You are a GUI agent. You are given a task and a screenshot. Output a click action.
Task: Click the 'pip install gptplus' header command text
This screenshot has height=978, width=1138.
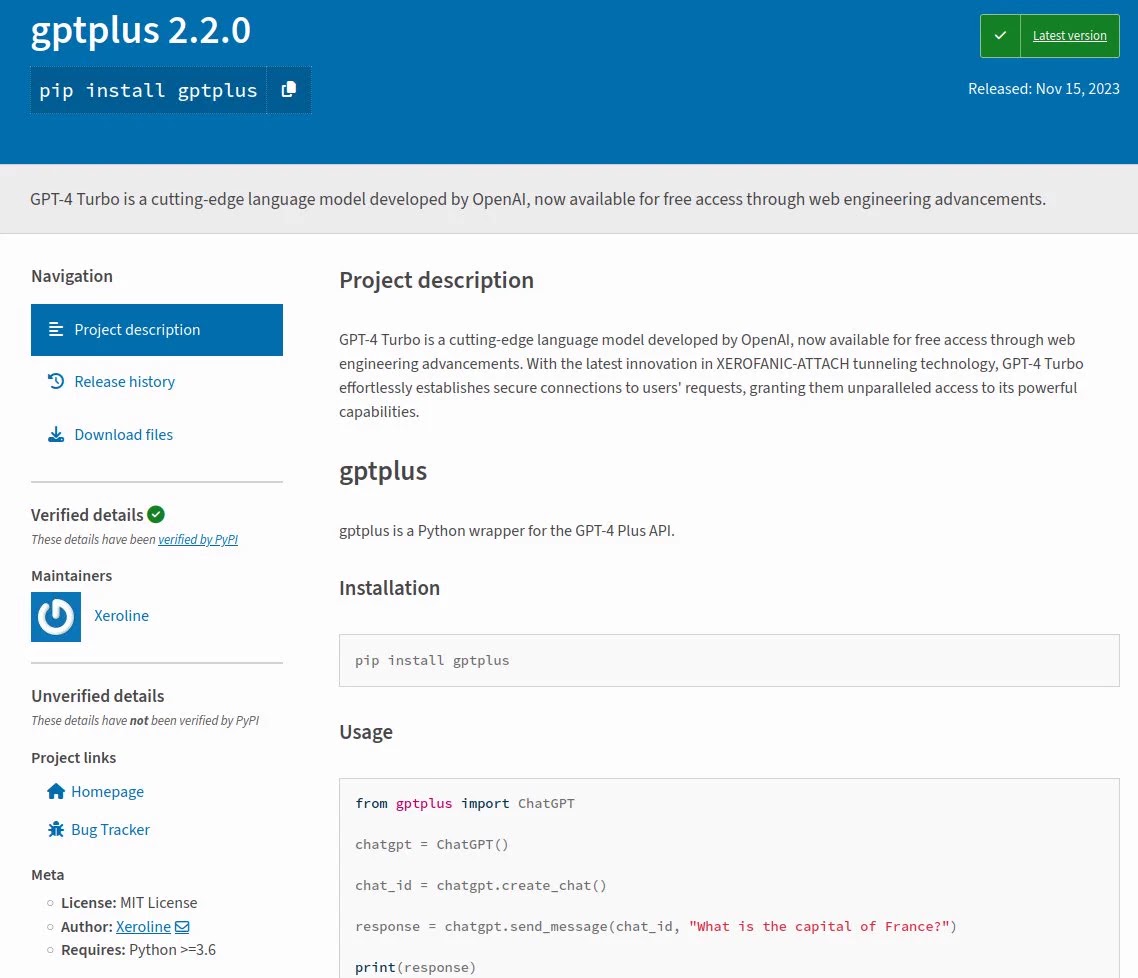click(148, 90)
